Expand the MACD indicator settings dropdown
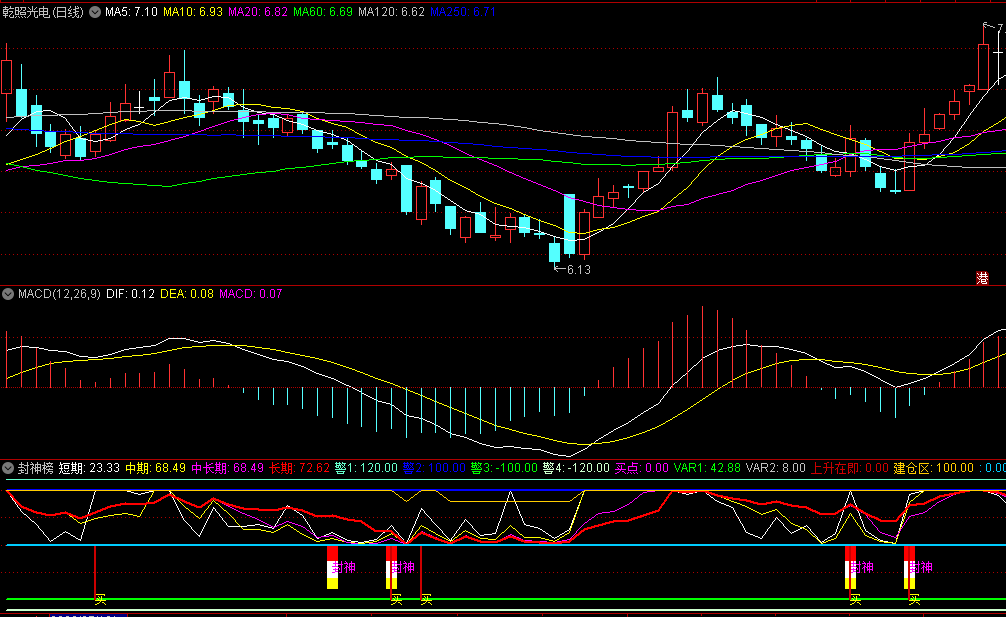The image size is (1006, 617). click(8, 294)
